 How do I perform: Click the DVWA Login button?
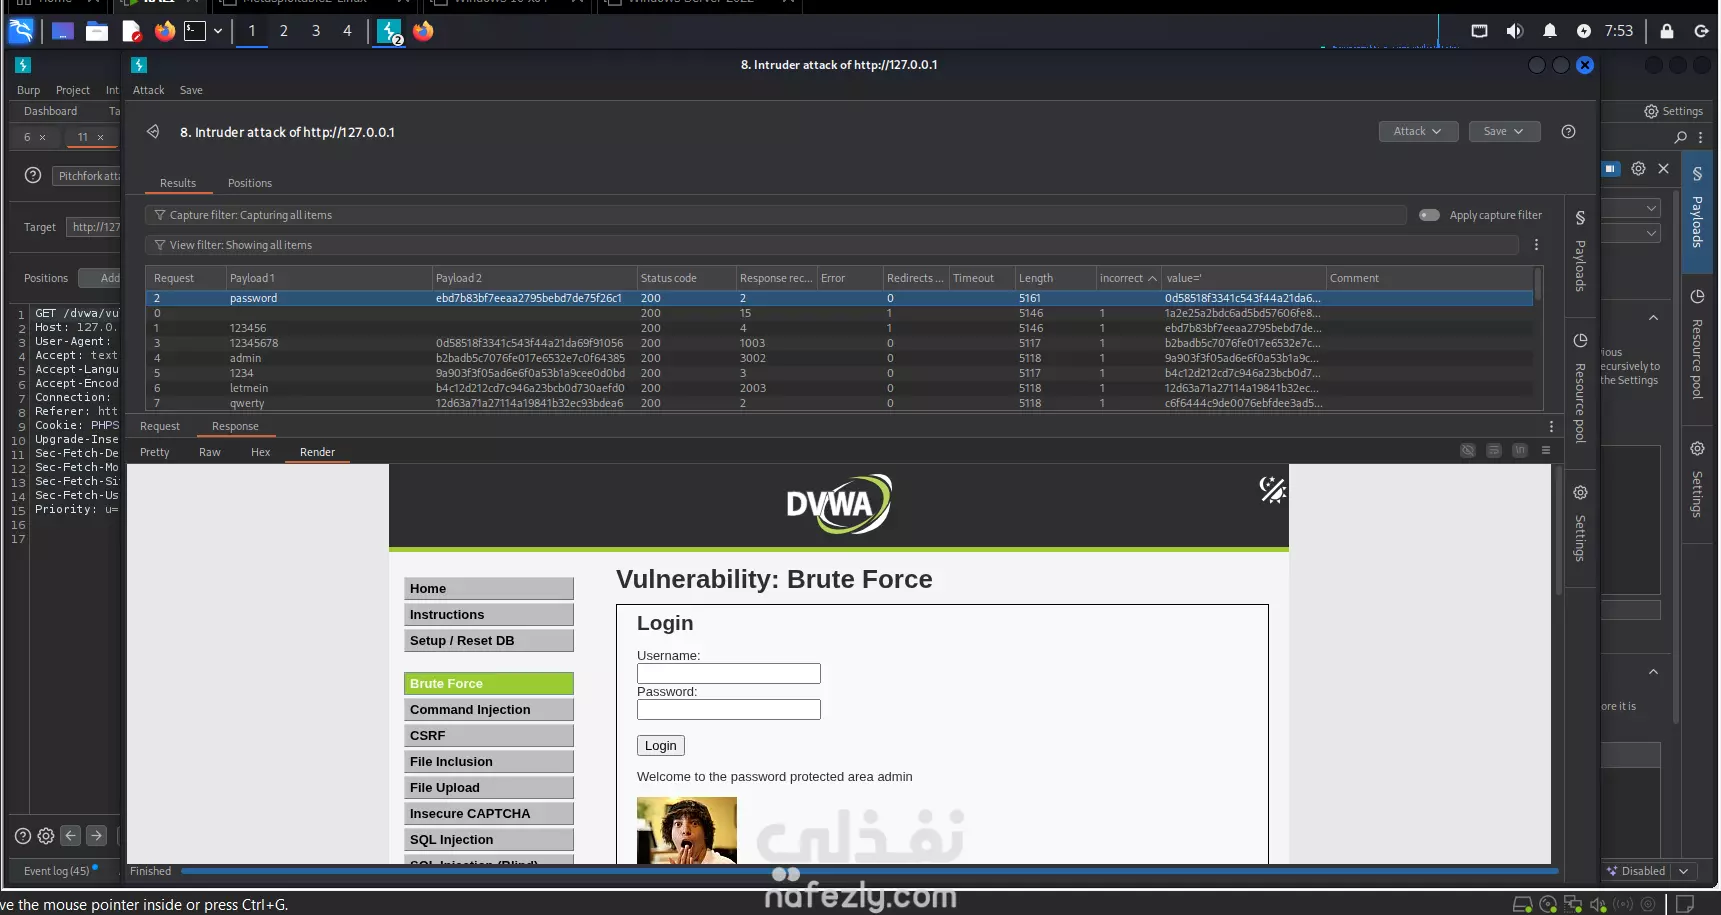click(x=660, y=745)
